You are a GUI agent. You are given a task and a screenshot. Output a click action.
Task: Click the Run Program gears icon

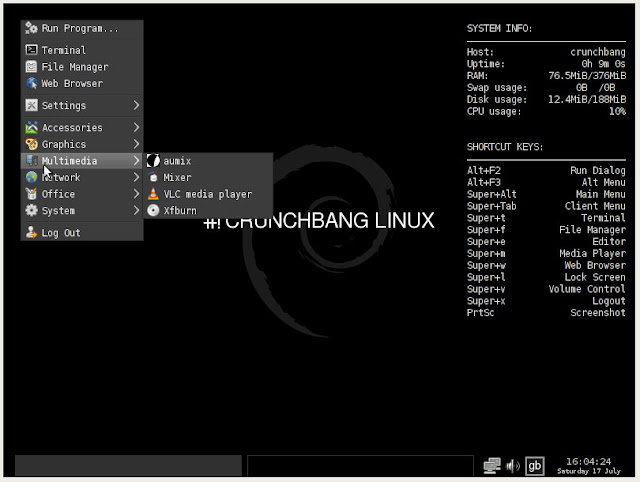(x=31, y=28)
